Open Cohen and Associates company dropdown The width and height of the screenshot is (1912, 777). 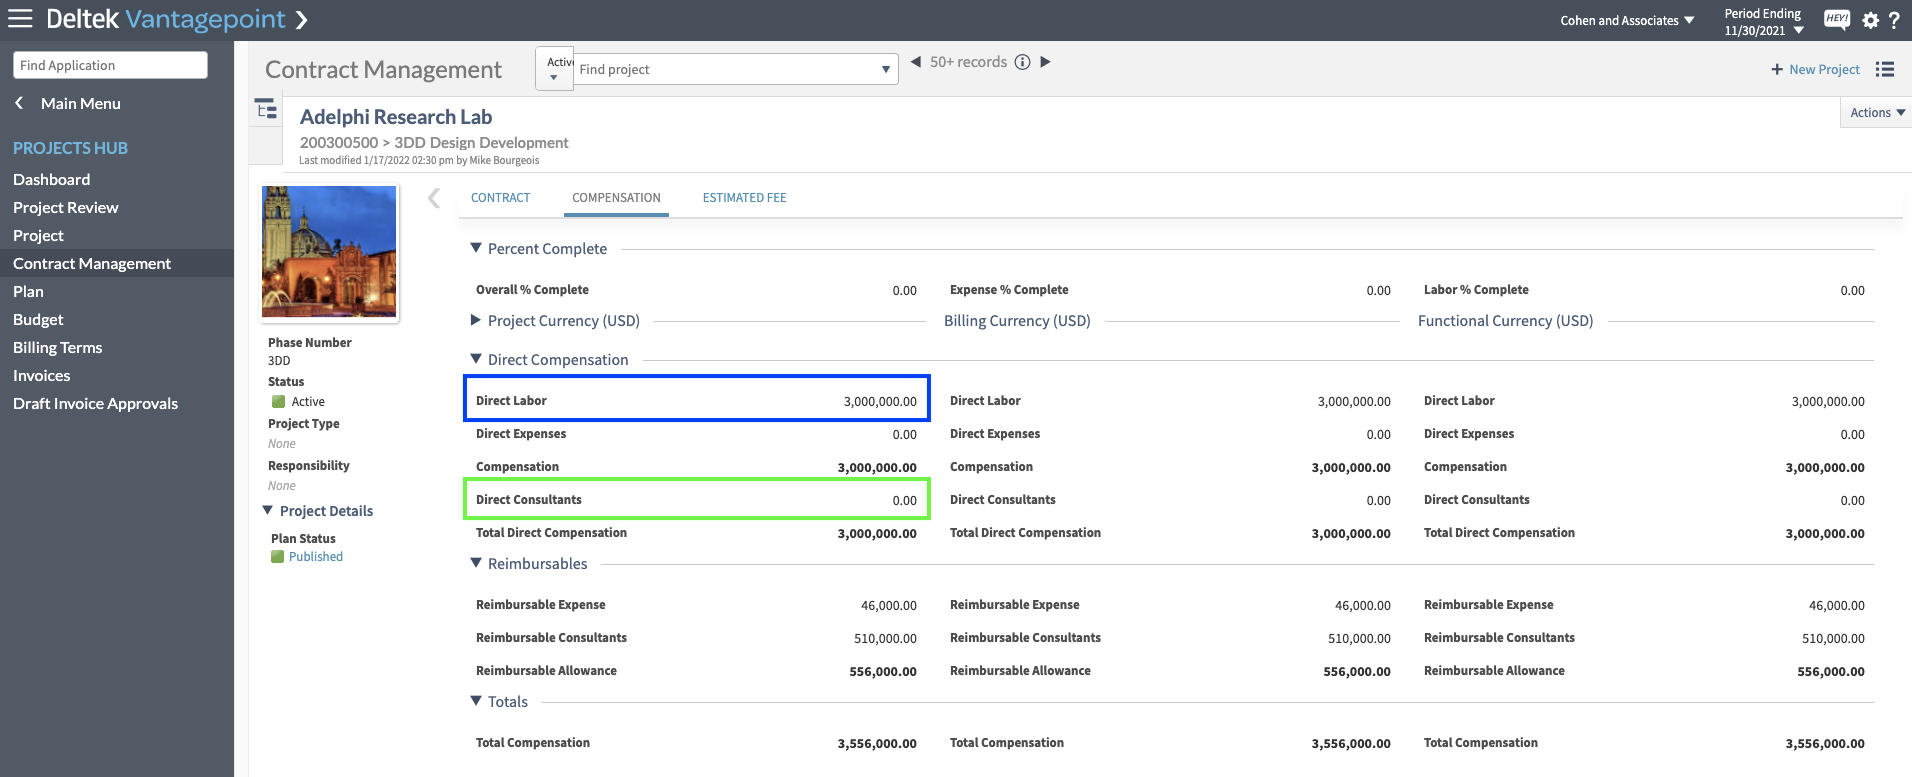click(x=1627, y=20)
